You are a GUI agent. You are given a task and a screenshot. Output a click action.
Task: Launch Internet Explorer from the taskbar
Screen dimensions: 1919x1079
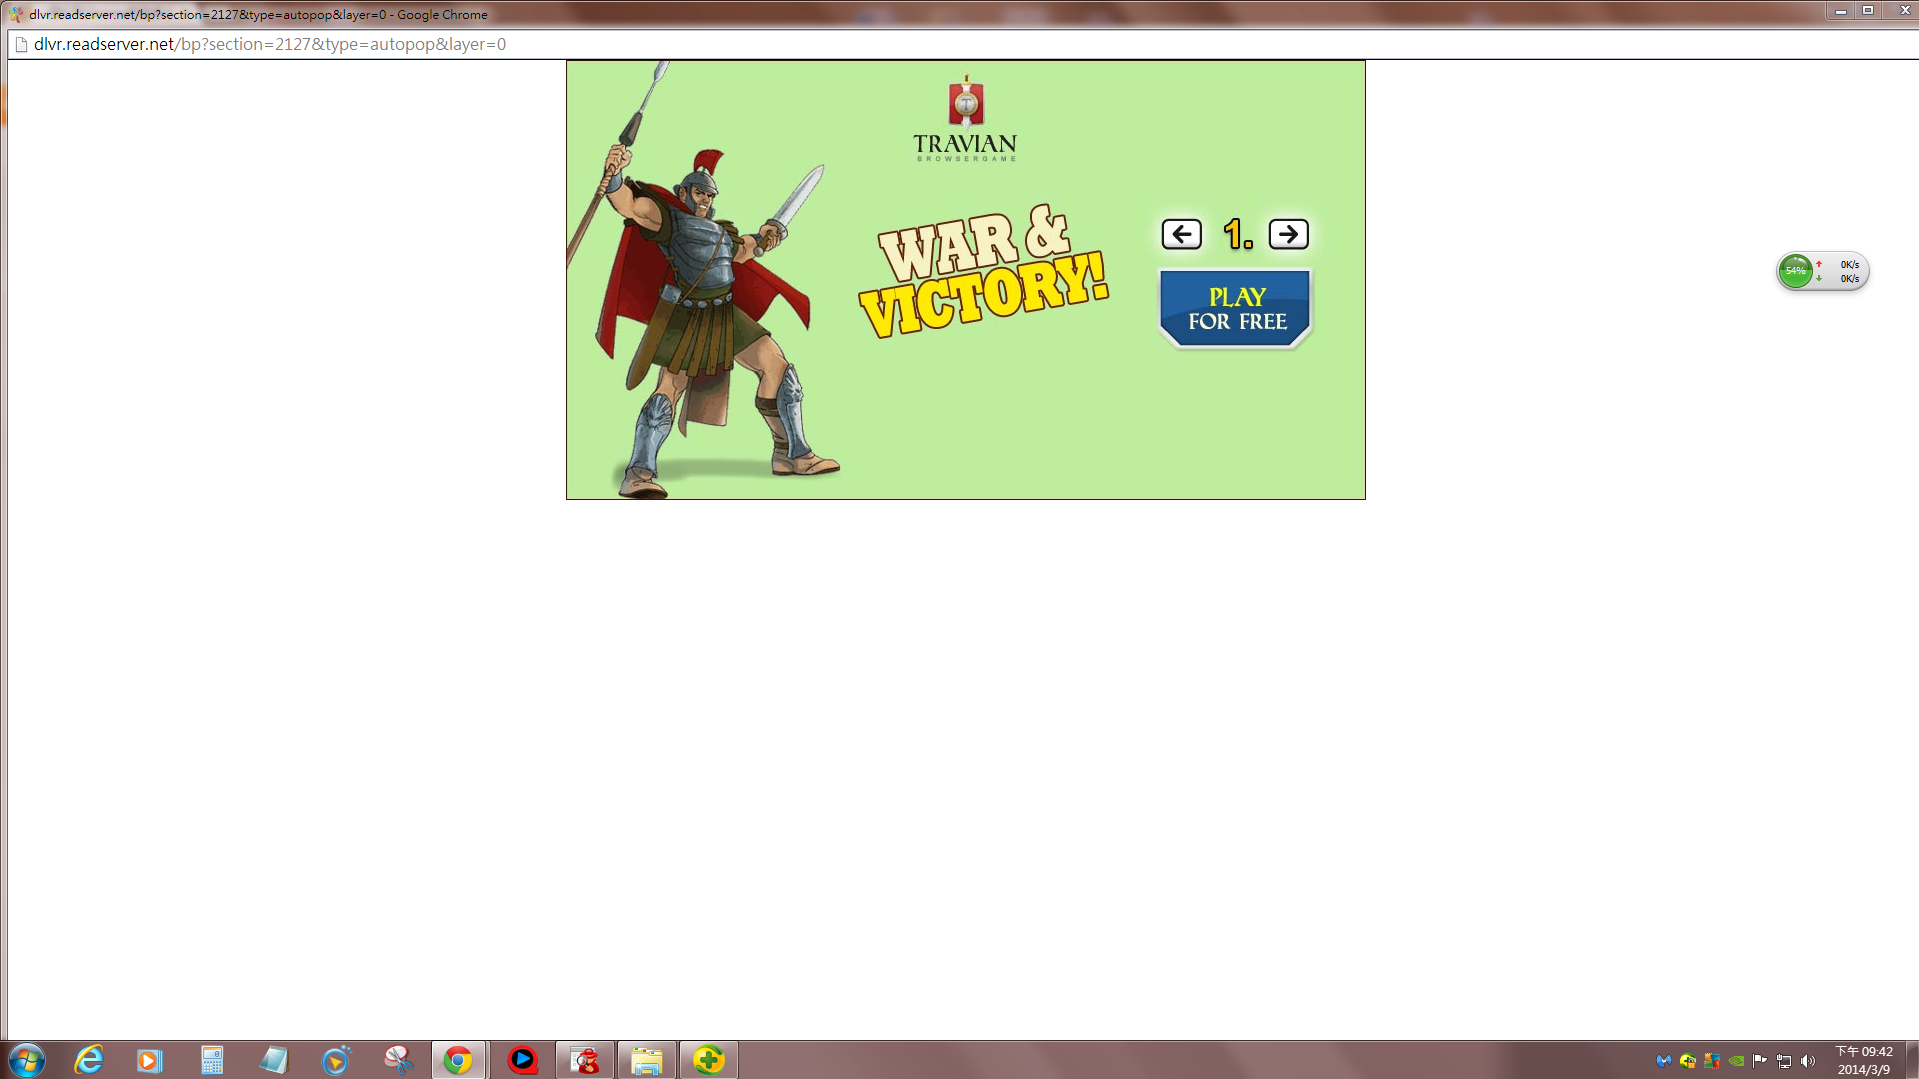(x=89, y=1060)
